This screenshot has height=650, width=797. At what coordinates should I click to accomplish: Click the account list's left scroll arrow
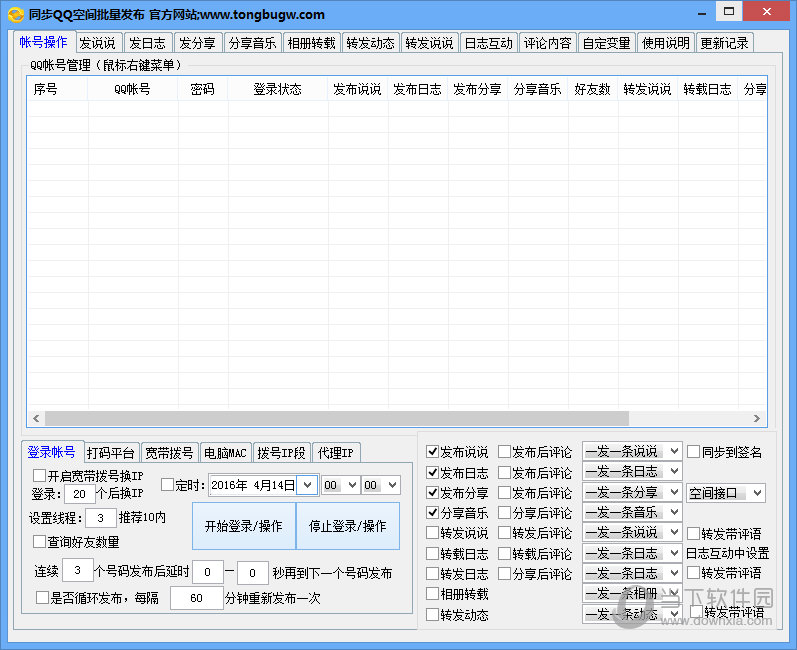click(x=36, y=418)
